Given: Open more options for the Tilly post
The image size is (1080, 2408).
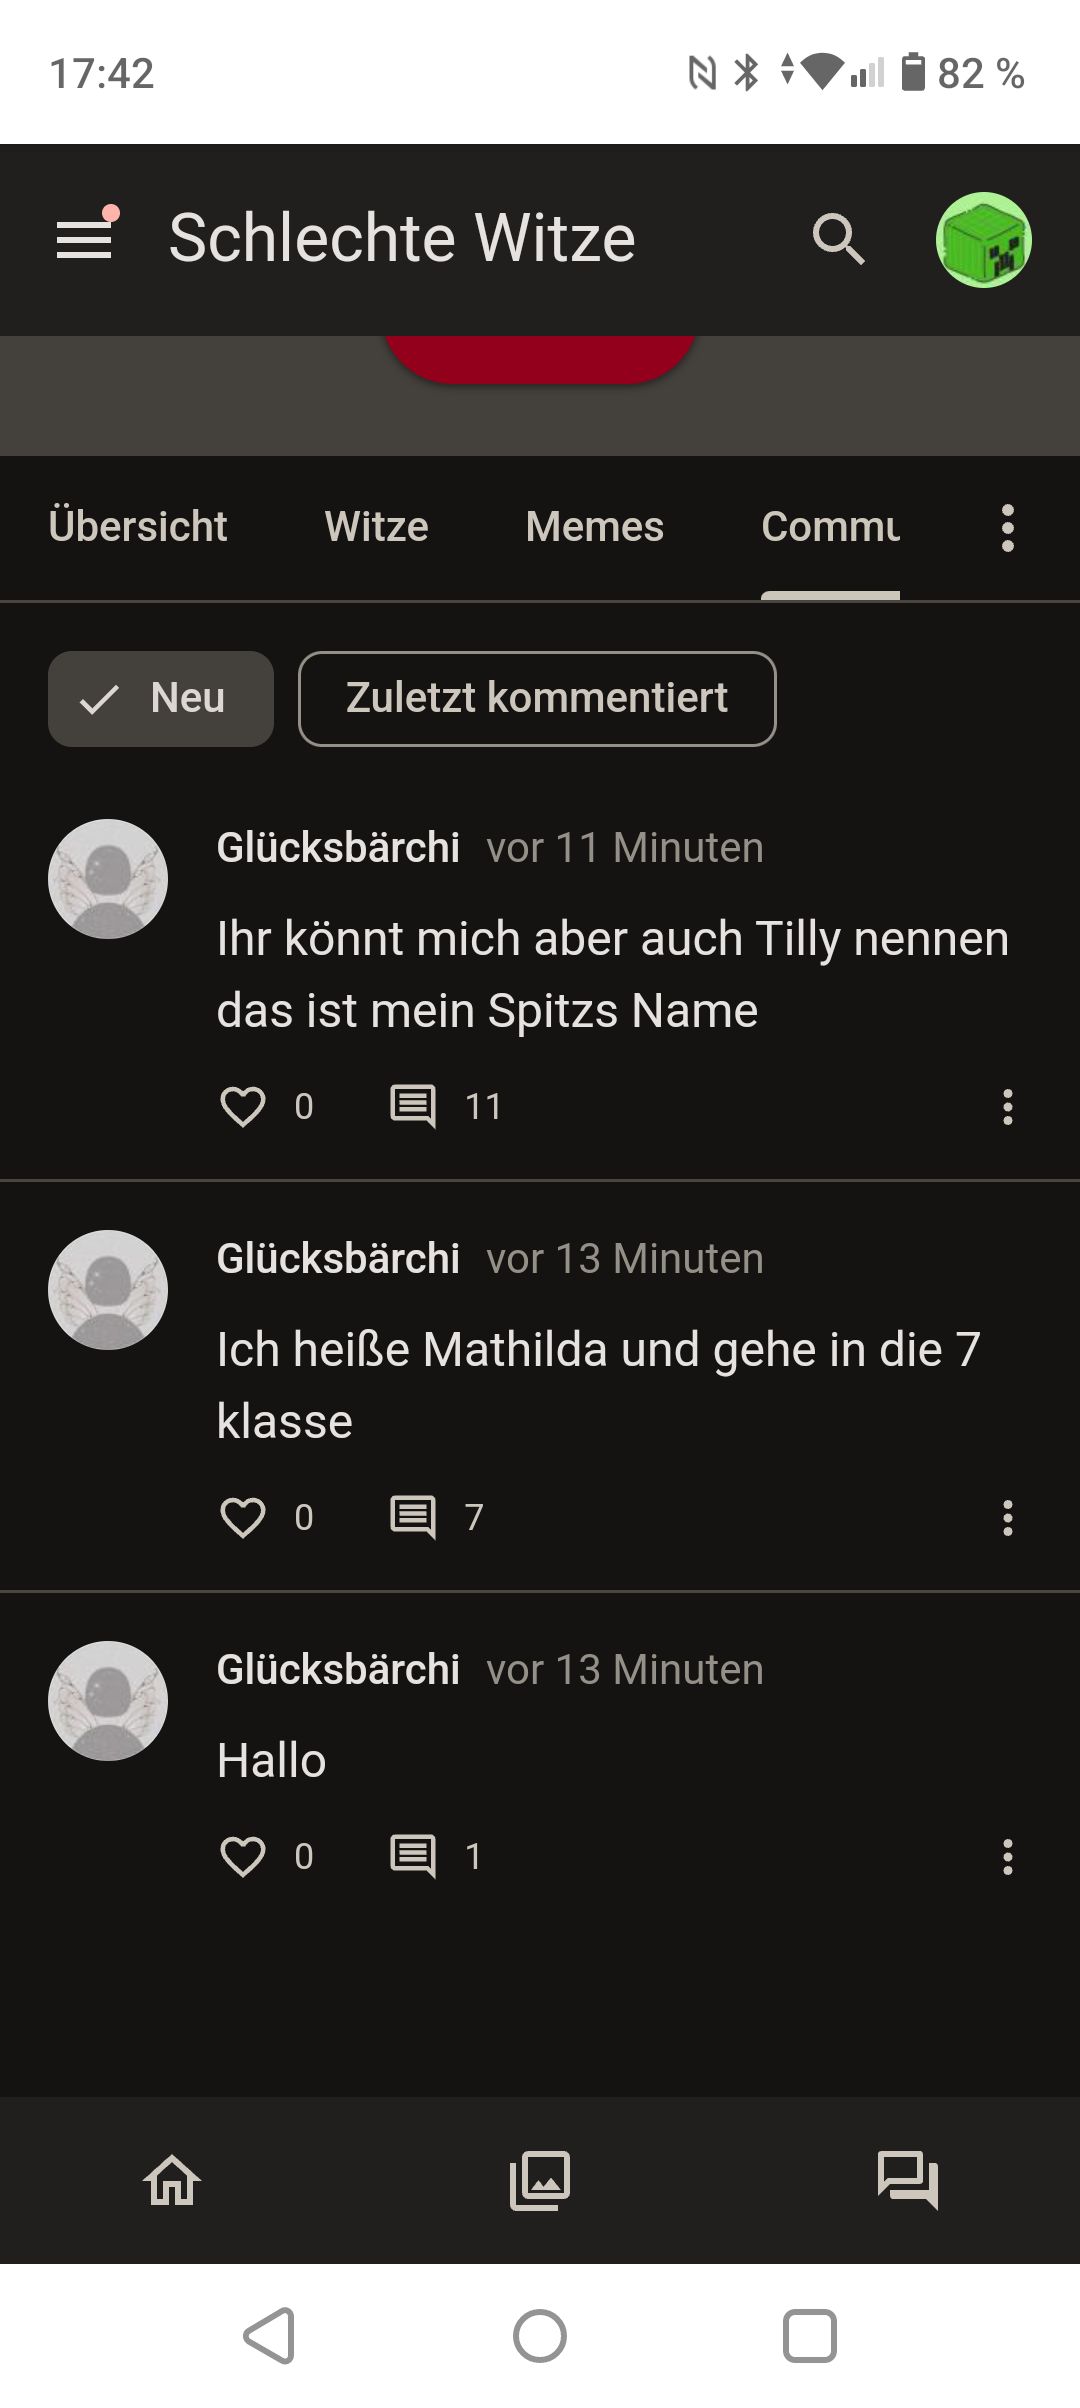Looking at the screenshot, I should pyautogui.click(x=1007, y=1107).
